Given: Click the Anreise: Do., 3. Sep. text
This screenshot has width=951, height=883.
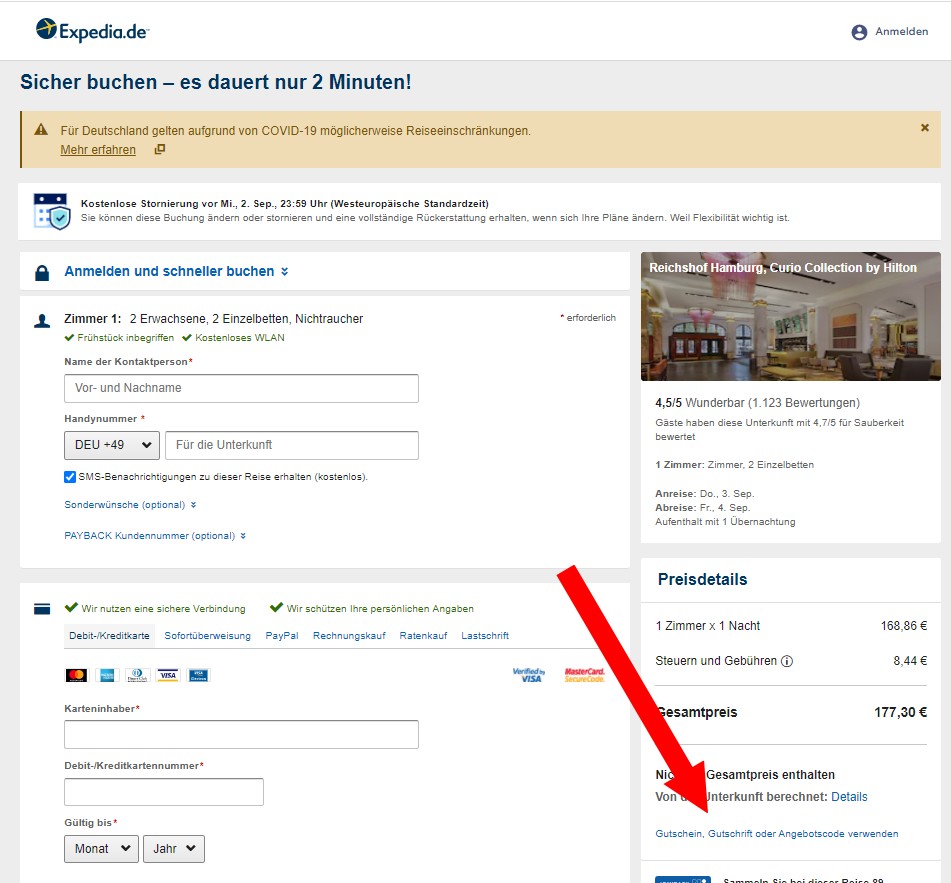Looking at the screenshot, I should coord(705,494).
